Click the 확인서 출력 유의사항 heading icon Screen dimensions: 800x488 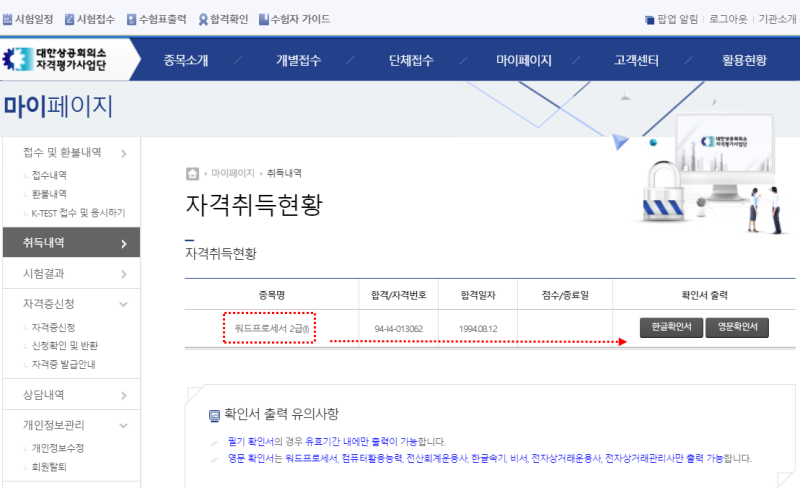[215, 416]
